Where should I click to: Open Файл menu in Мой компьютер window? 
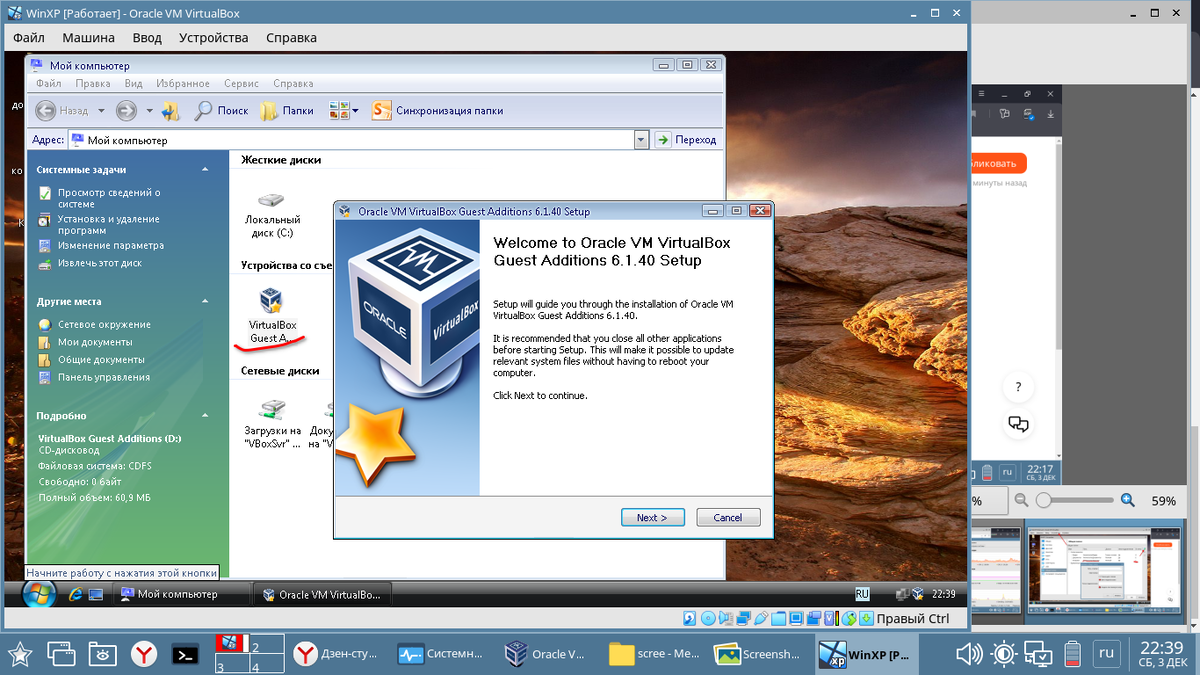[x=49, y=84]
